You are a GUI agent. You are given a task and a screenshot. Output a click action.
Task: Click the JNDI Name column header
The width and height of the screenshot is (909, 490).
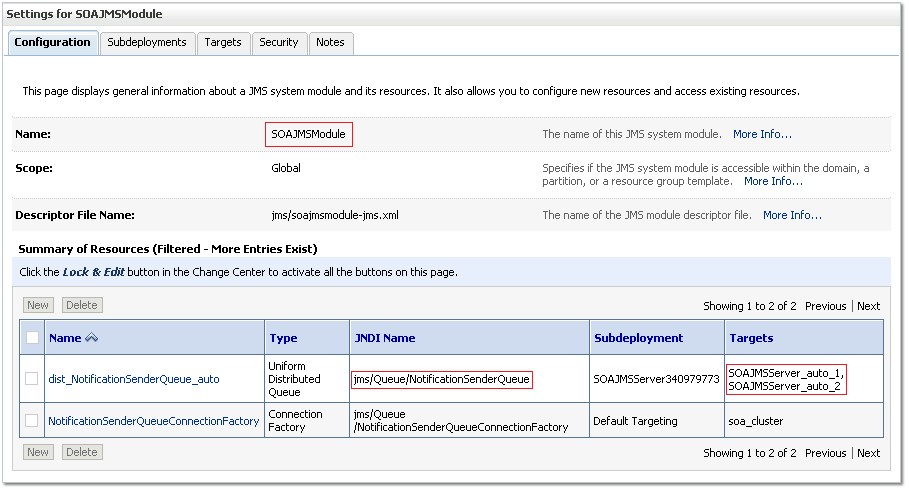tap(385, 338)
